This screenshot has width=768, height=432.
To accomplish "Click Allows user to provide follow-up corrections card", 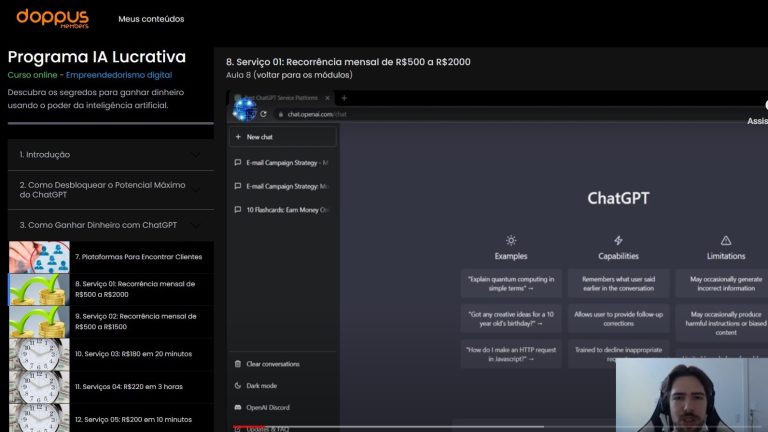I will (619, 319).
